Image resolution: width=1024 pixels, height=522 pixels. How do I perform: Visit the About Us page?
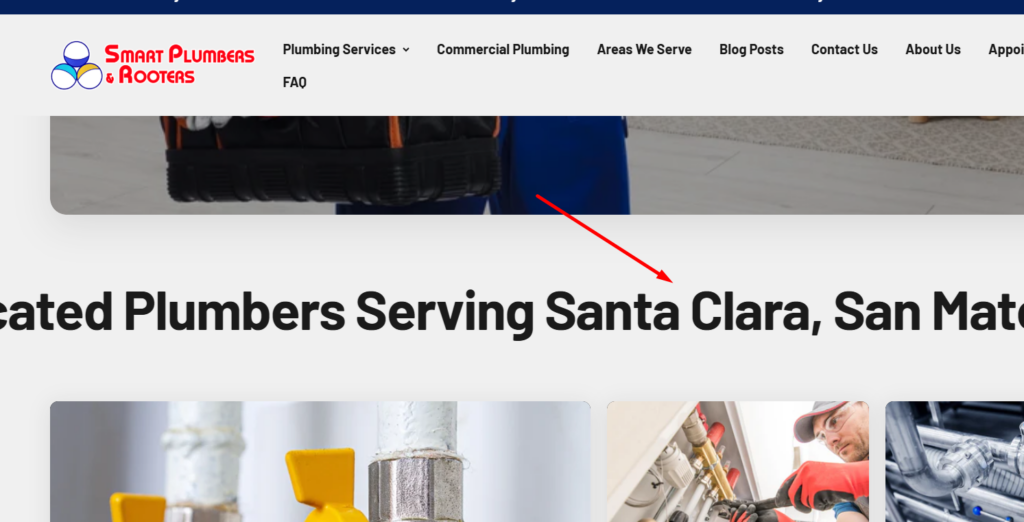933,50
